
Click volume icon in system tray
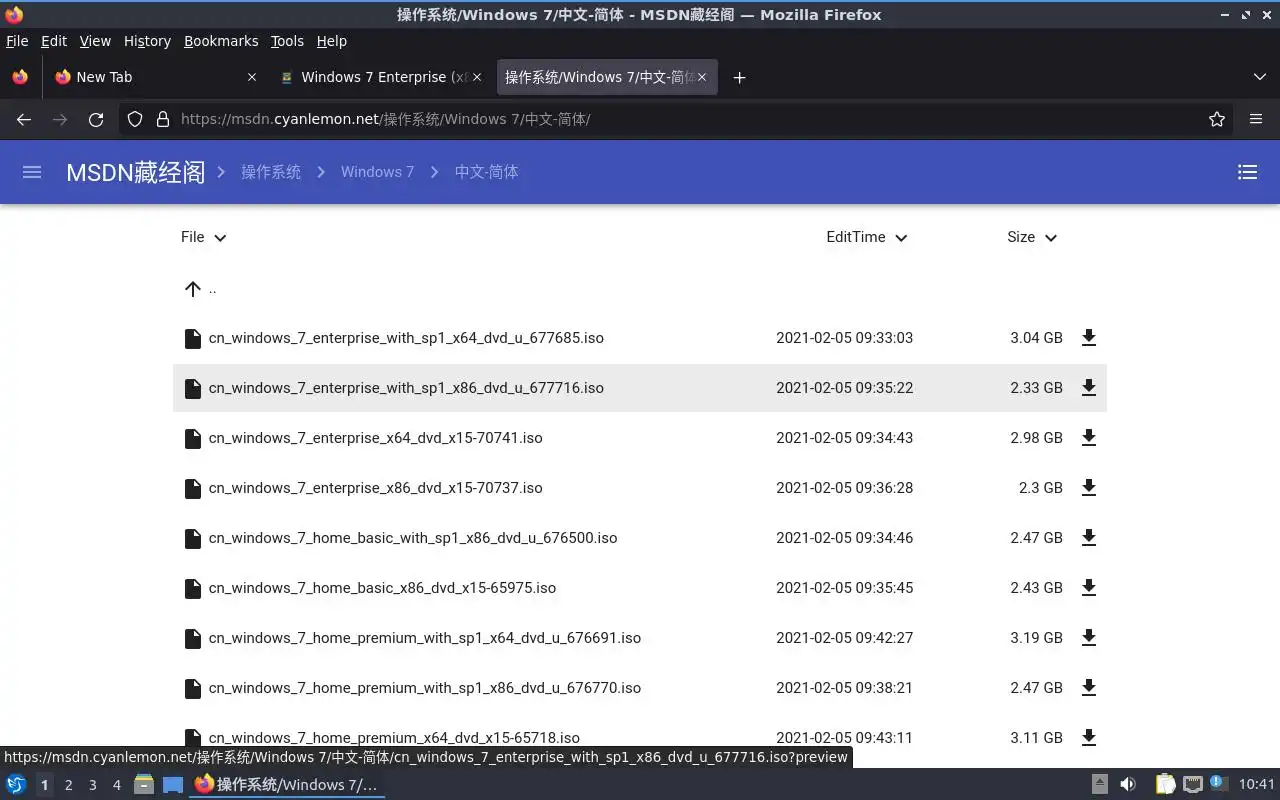(x=1127, y=785)
